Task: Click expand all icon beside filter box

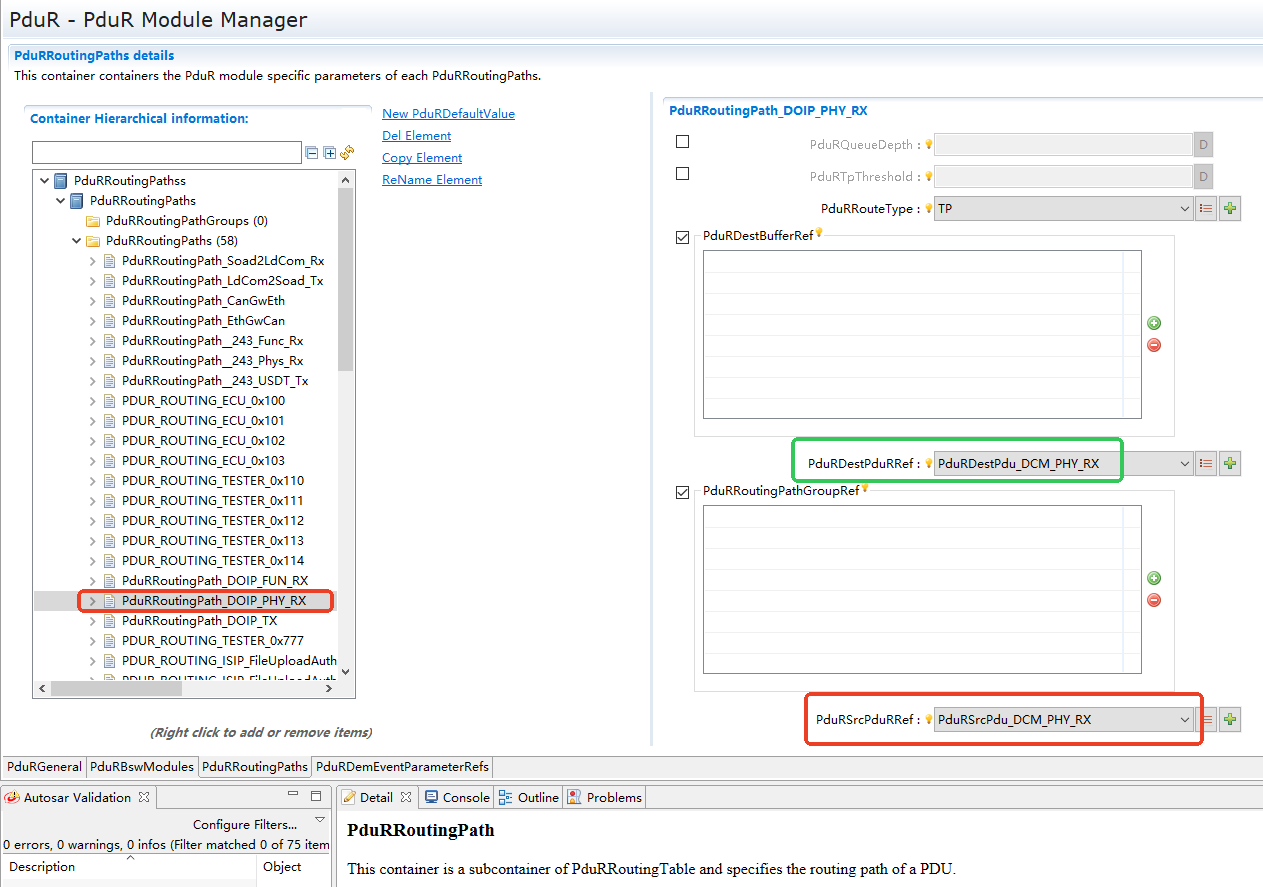Action: tap(329, 153)
